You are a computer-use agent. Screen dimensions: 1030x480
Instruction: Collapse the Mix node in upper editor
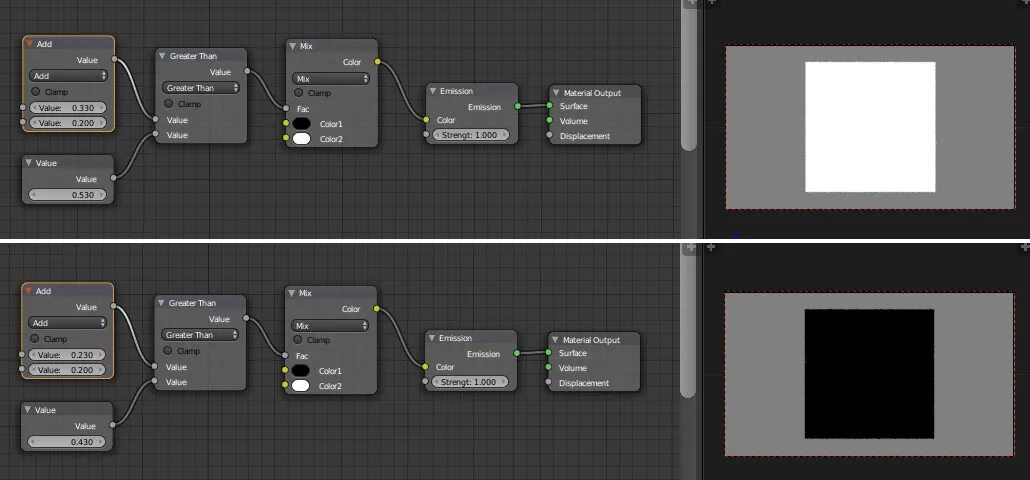pyautogui.click(x=292, y=47)
